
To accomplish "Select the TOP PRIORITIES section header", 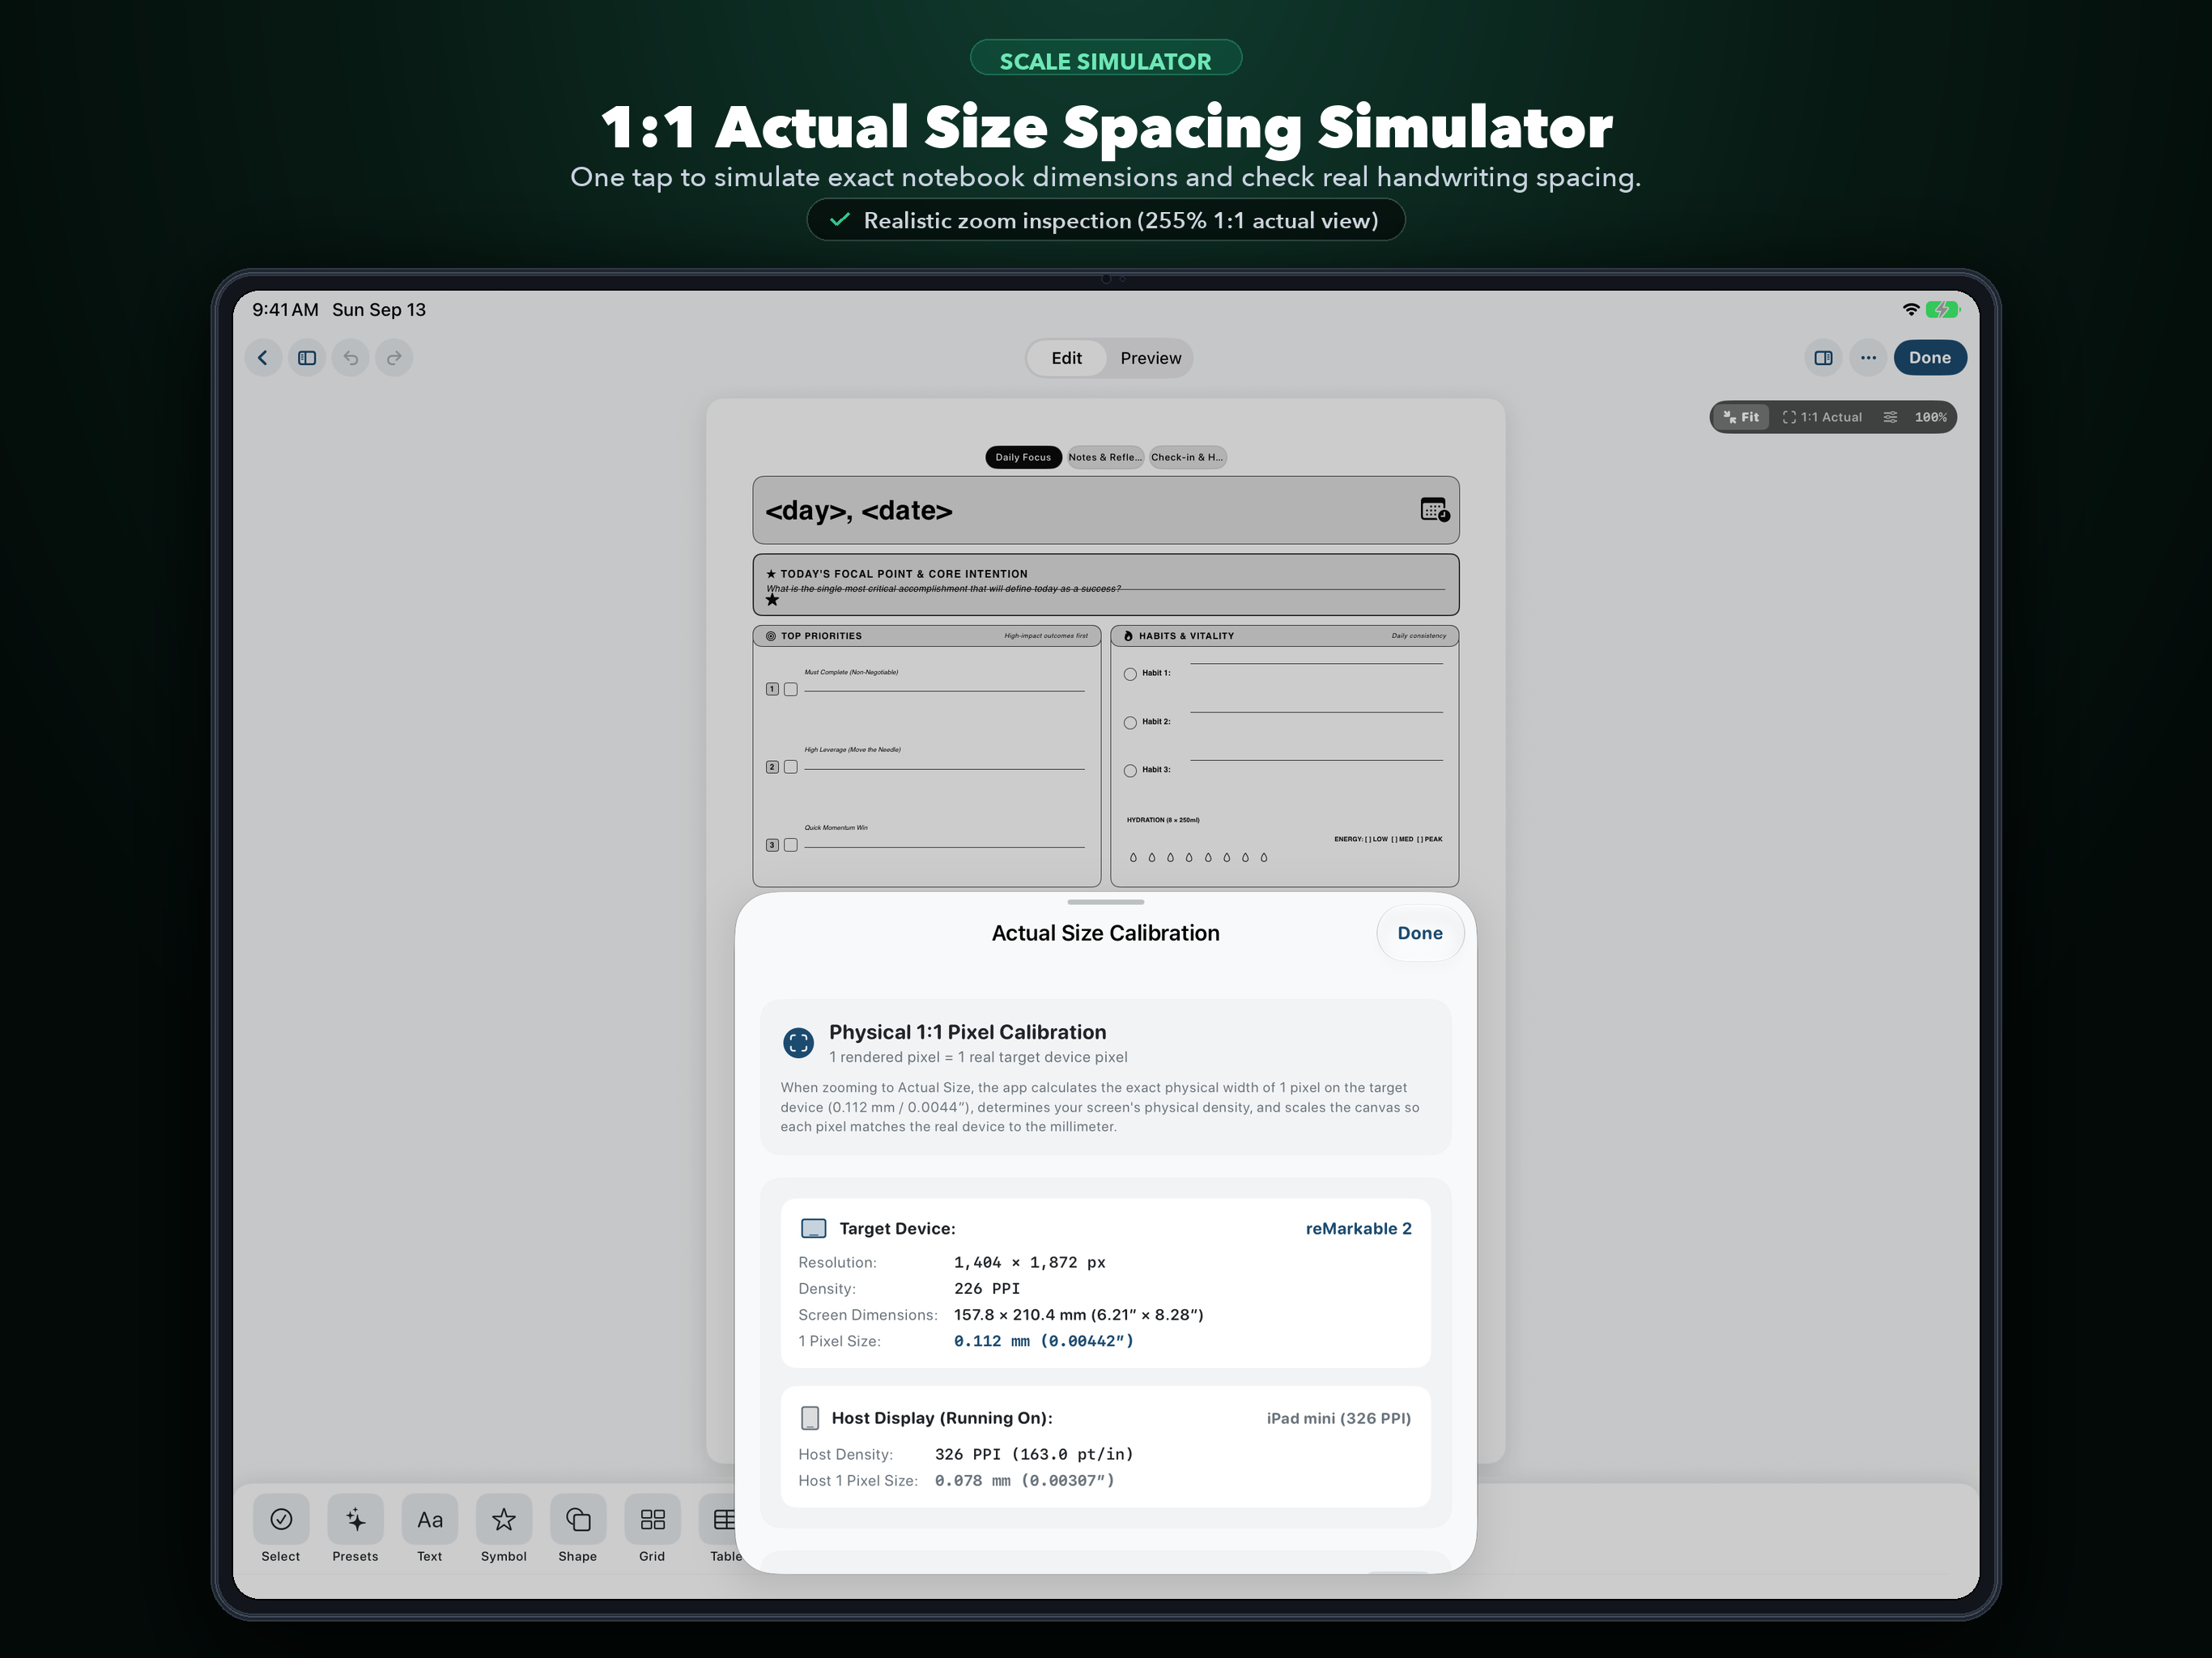I will coord(926,636).
